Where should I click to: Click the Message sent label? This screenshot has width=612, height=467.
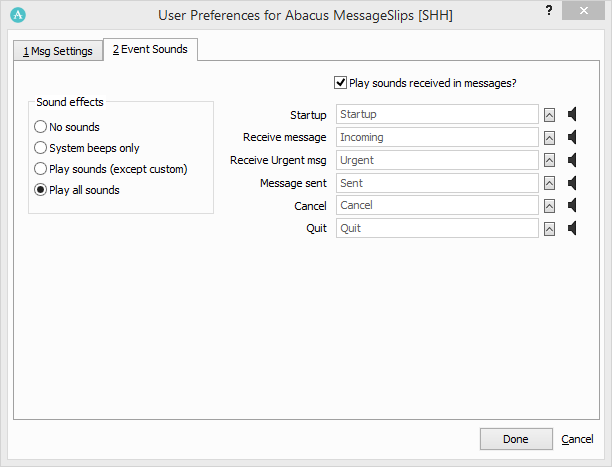click(293, 183)
